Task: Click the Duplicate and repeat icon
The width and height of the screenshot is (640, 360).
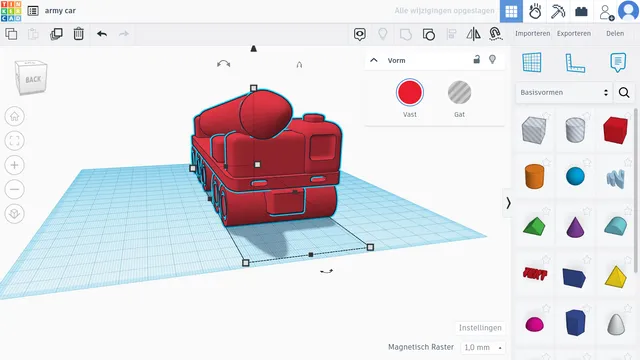Action: 56,34
